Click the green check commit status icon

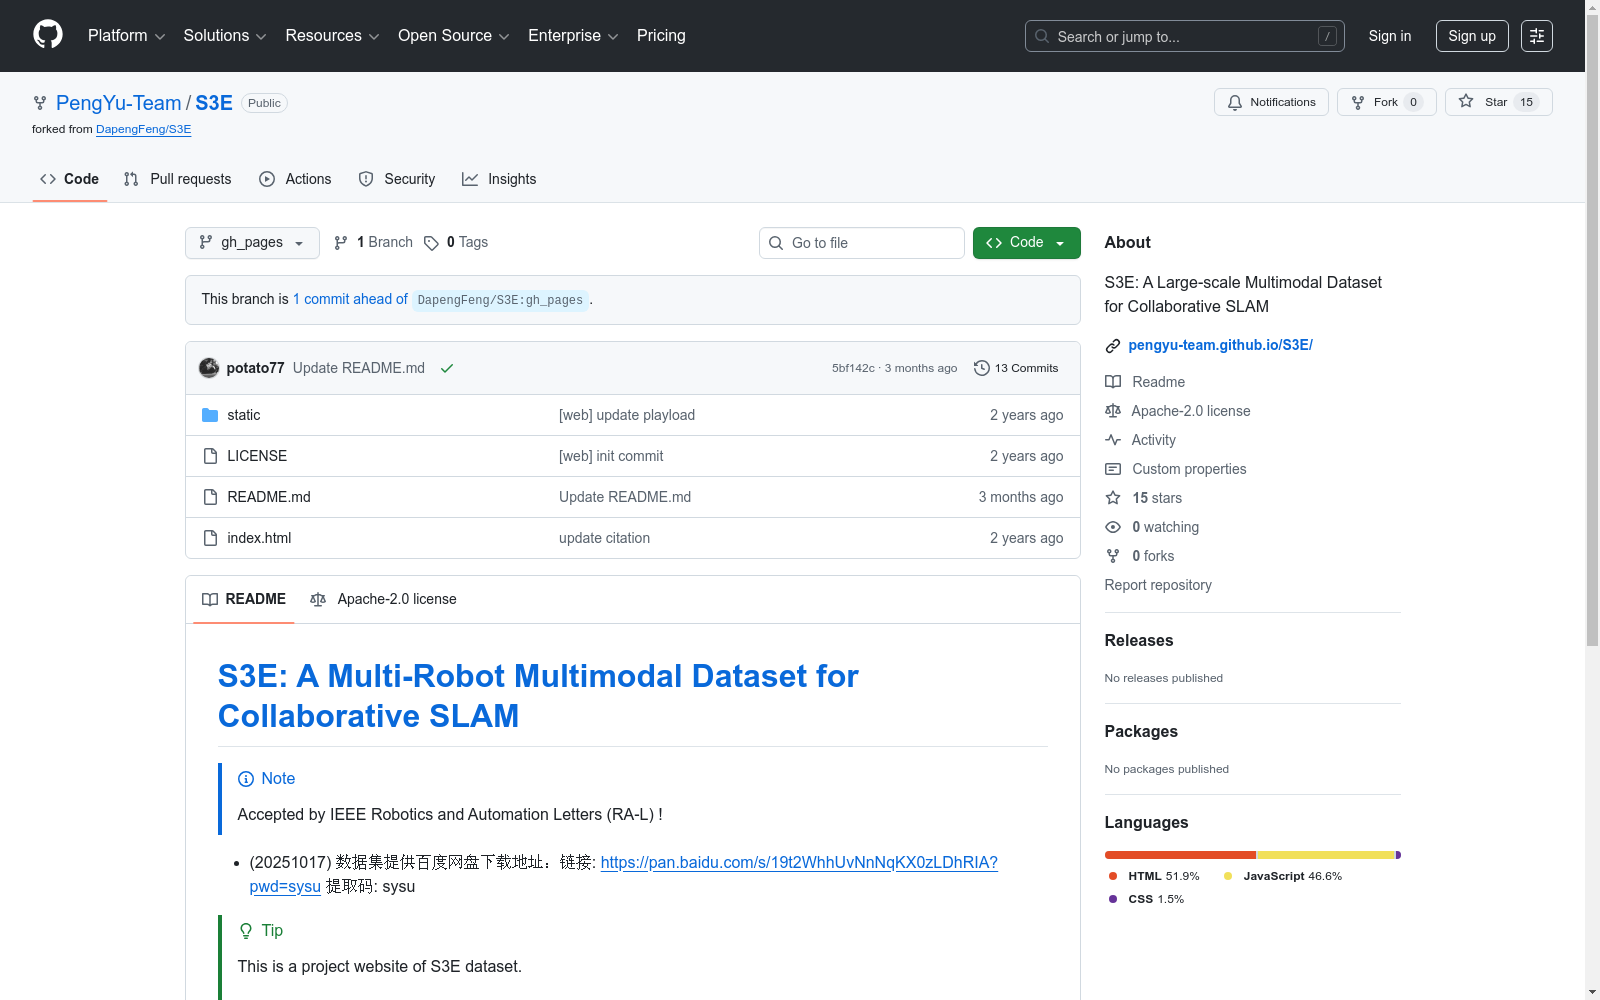(447, 368)
